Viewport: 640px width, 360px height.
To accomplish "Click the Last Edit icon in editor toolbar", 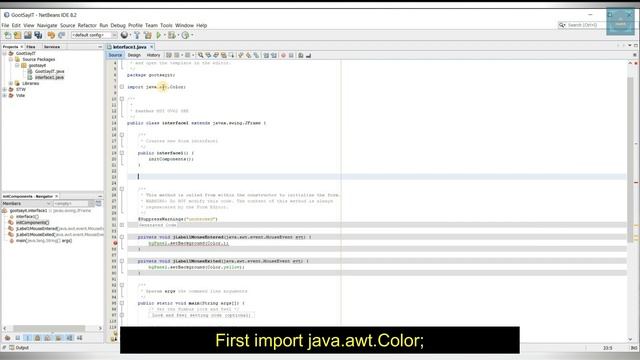I will (x=169, y=55).
